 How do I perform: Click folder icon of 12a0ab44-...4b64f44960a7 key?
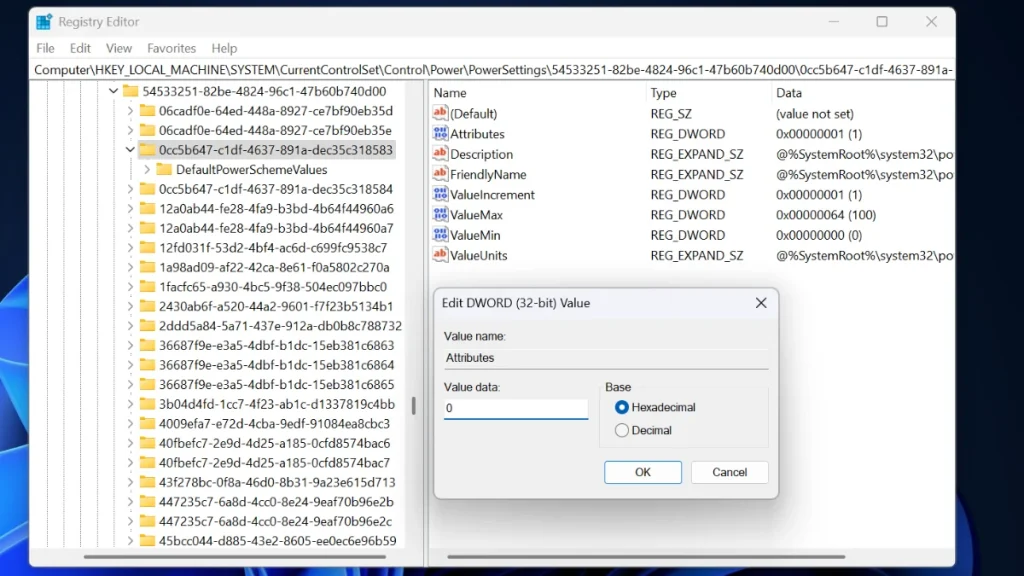(x=148, y=228)
